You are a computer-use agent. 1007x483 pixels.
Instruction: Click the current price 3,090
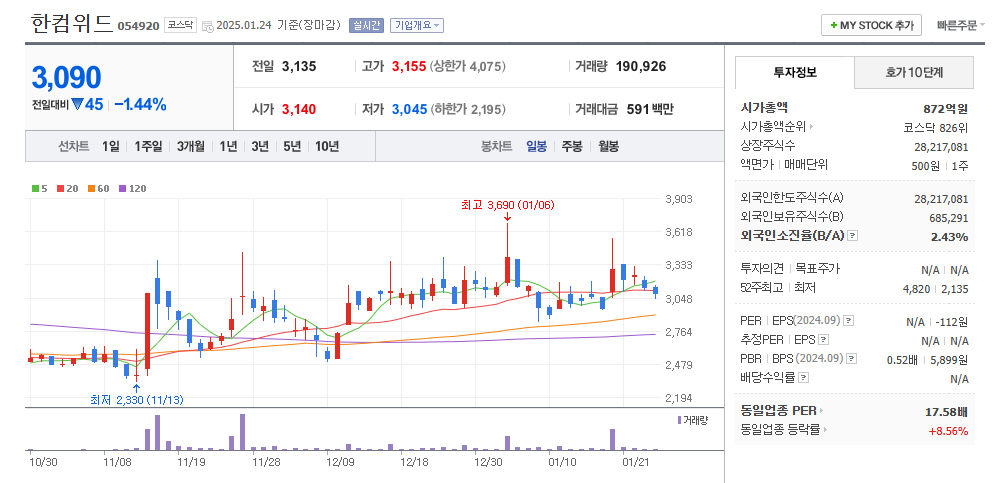(66, 77)
